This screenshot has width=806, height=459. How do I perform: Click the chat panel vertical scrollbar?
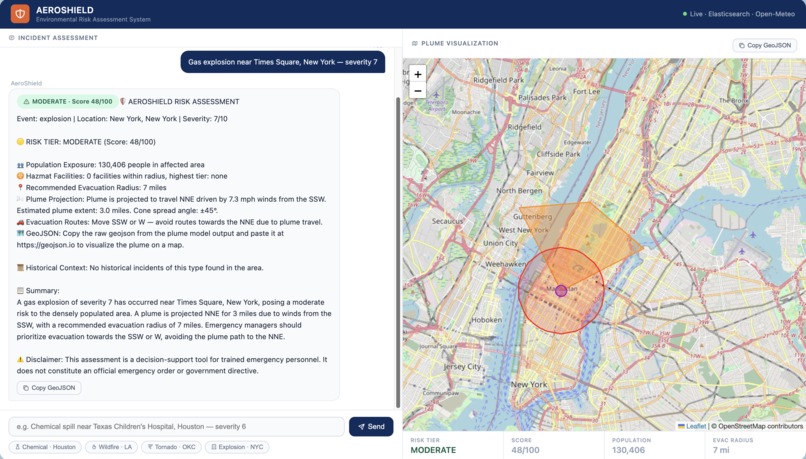(398, 252)
